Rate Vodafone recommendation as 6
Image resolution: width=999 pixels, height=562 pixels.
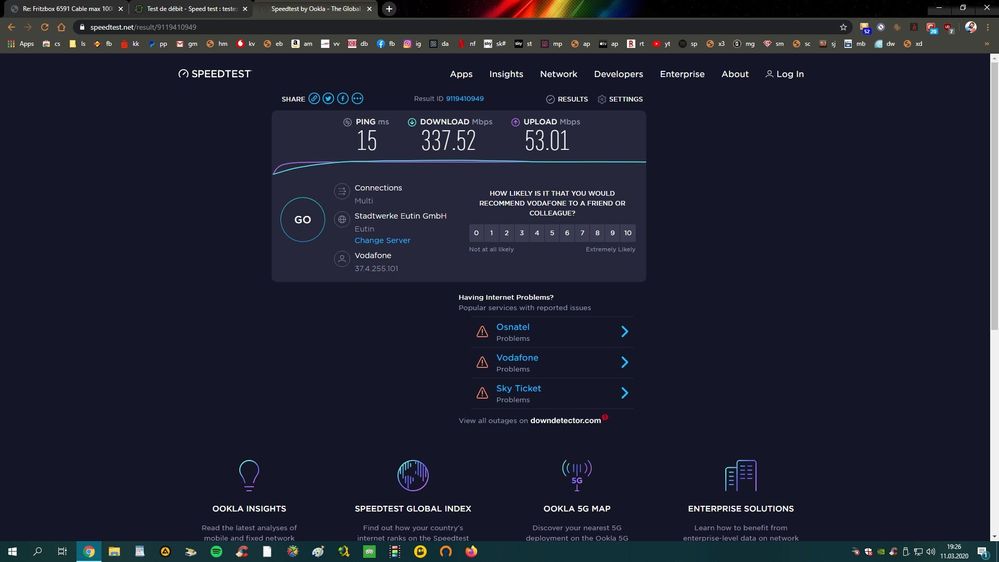coord(567,233)
